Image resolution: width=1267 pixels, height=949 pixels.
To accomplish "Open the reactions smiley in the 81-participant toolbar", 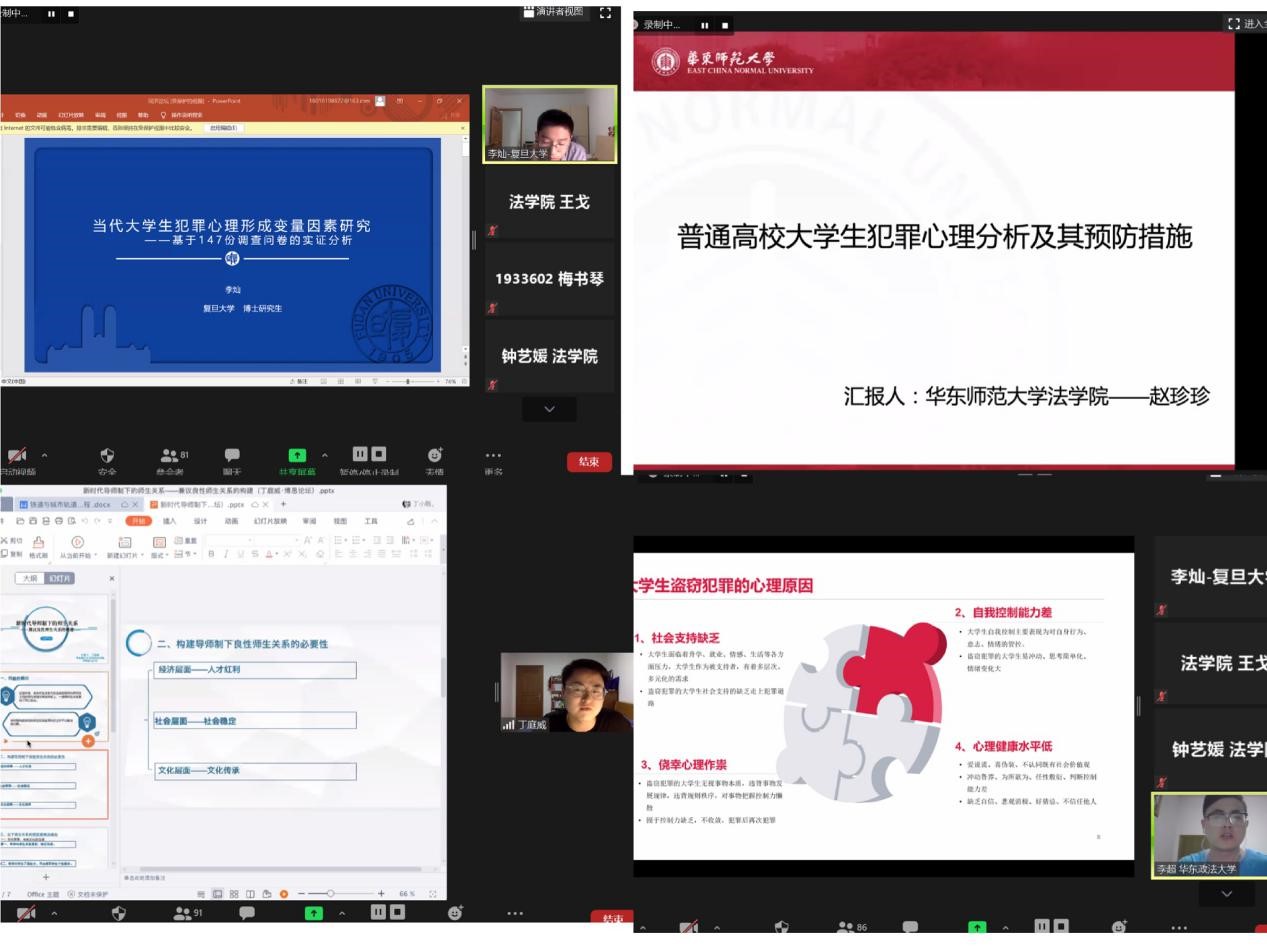I will click(434, 456).
